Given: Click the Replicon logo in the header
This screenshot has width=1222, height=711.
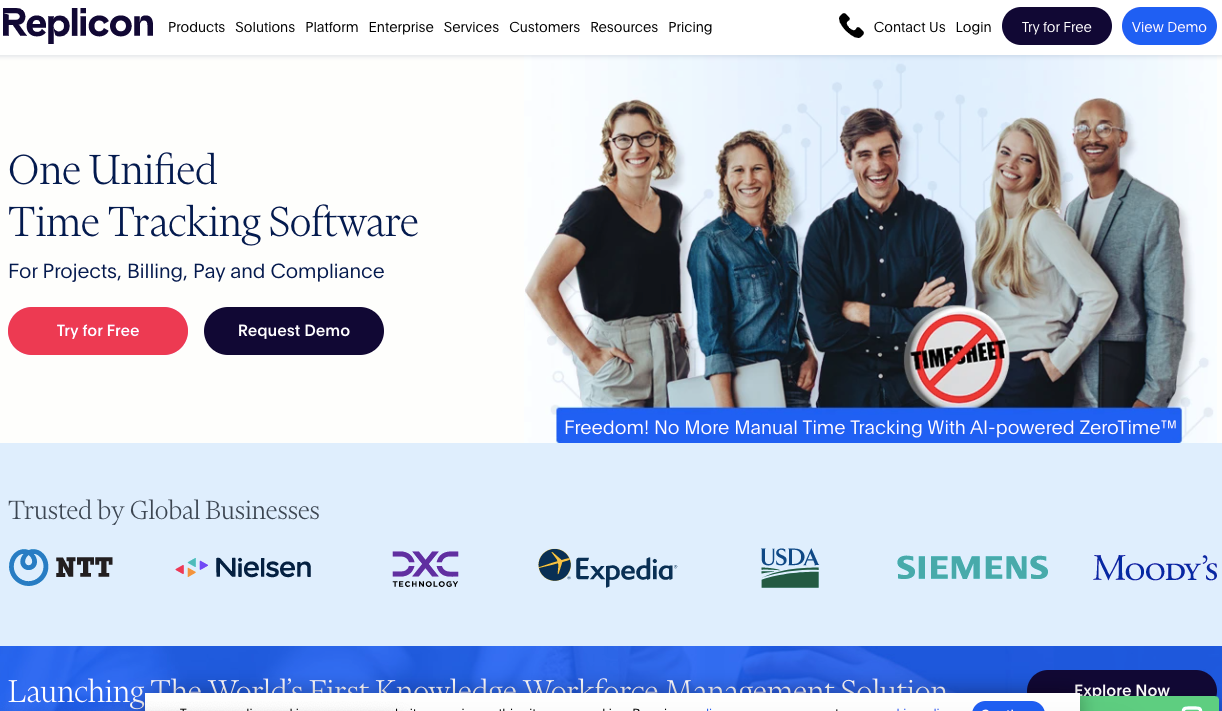Looking at the screenshot, I should (77, 25).
